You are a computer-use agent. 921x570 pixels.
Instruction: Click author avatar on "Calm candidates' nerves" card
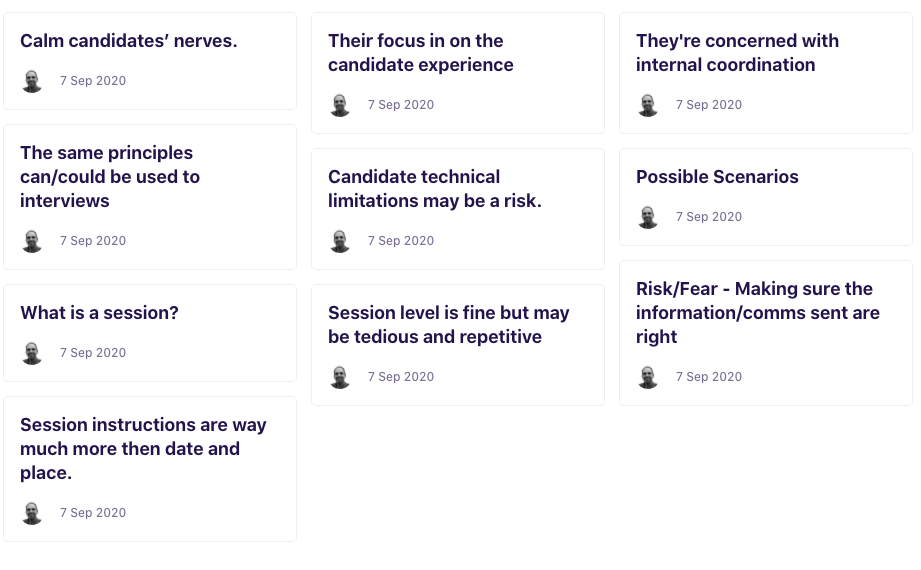coord(32,81)
